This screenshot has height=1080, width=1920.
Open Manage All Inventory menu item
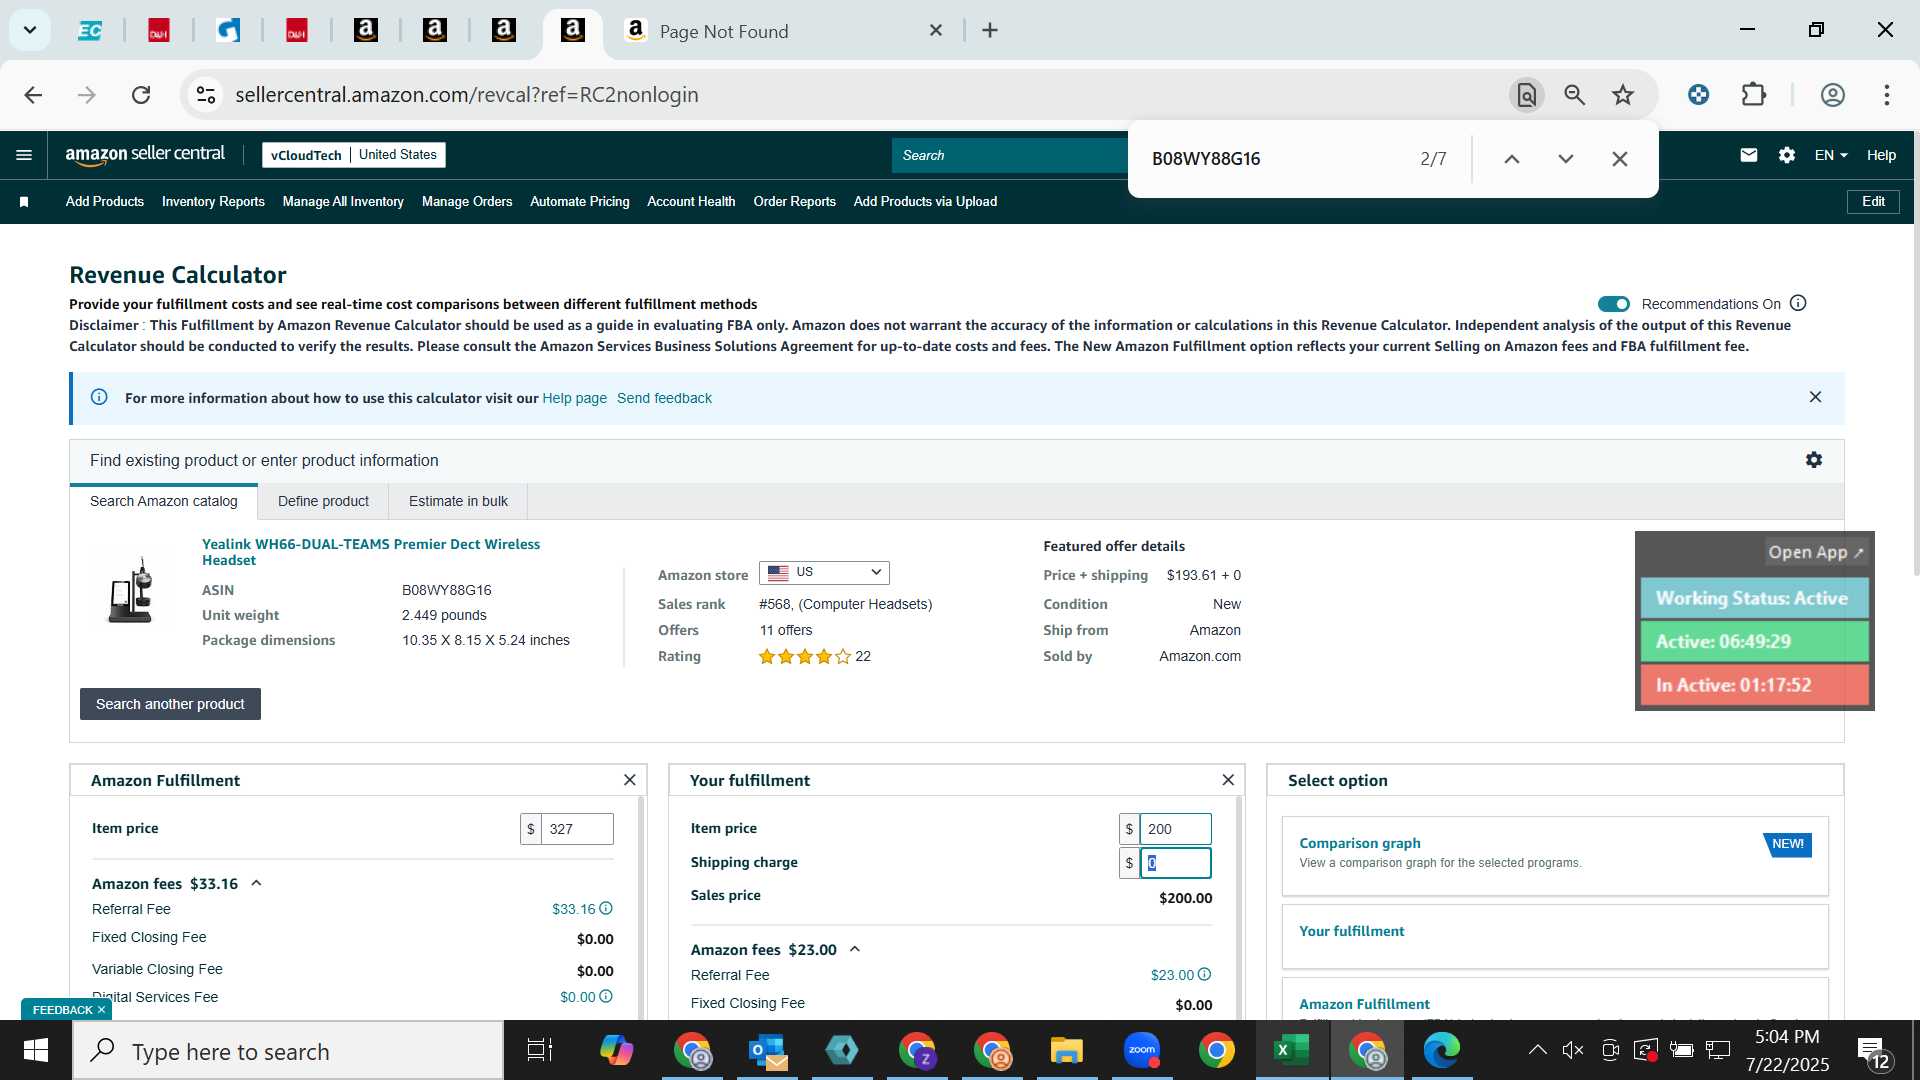[x=343, y=201]
